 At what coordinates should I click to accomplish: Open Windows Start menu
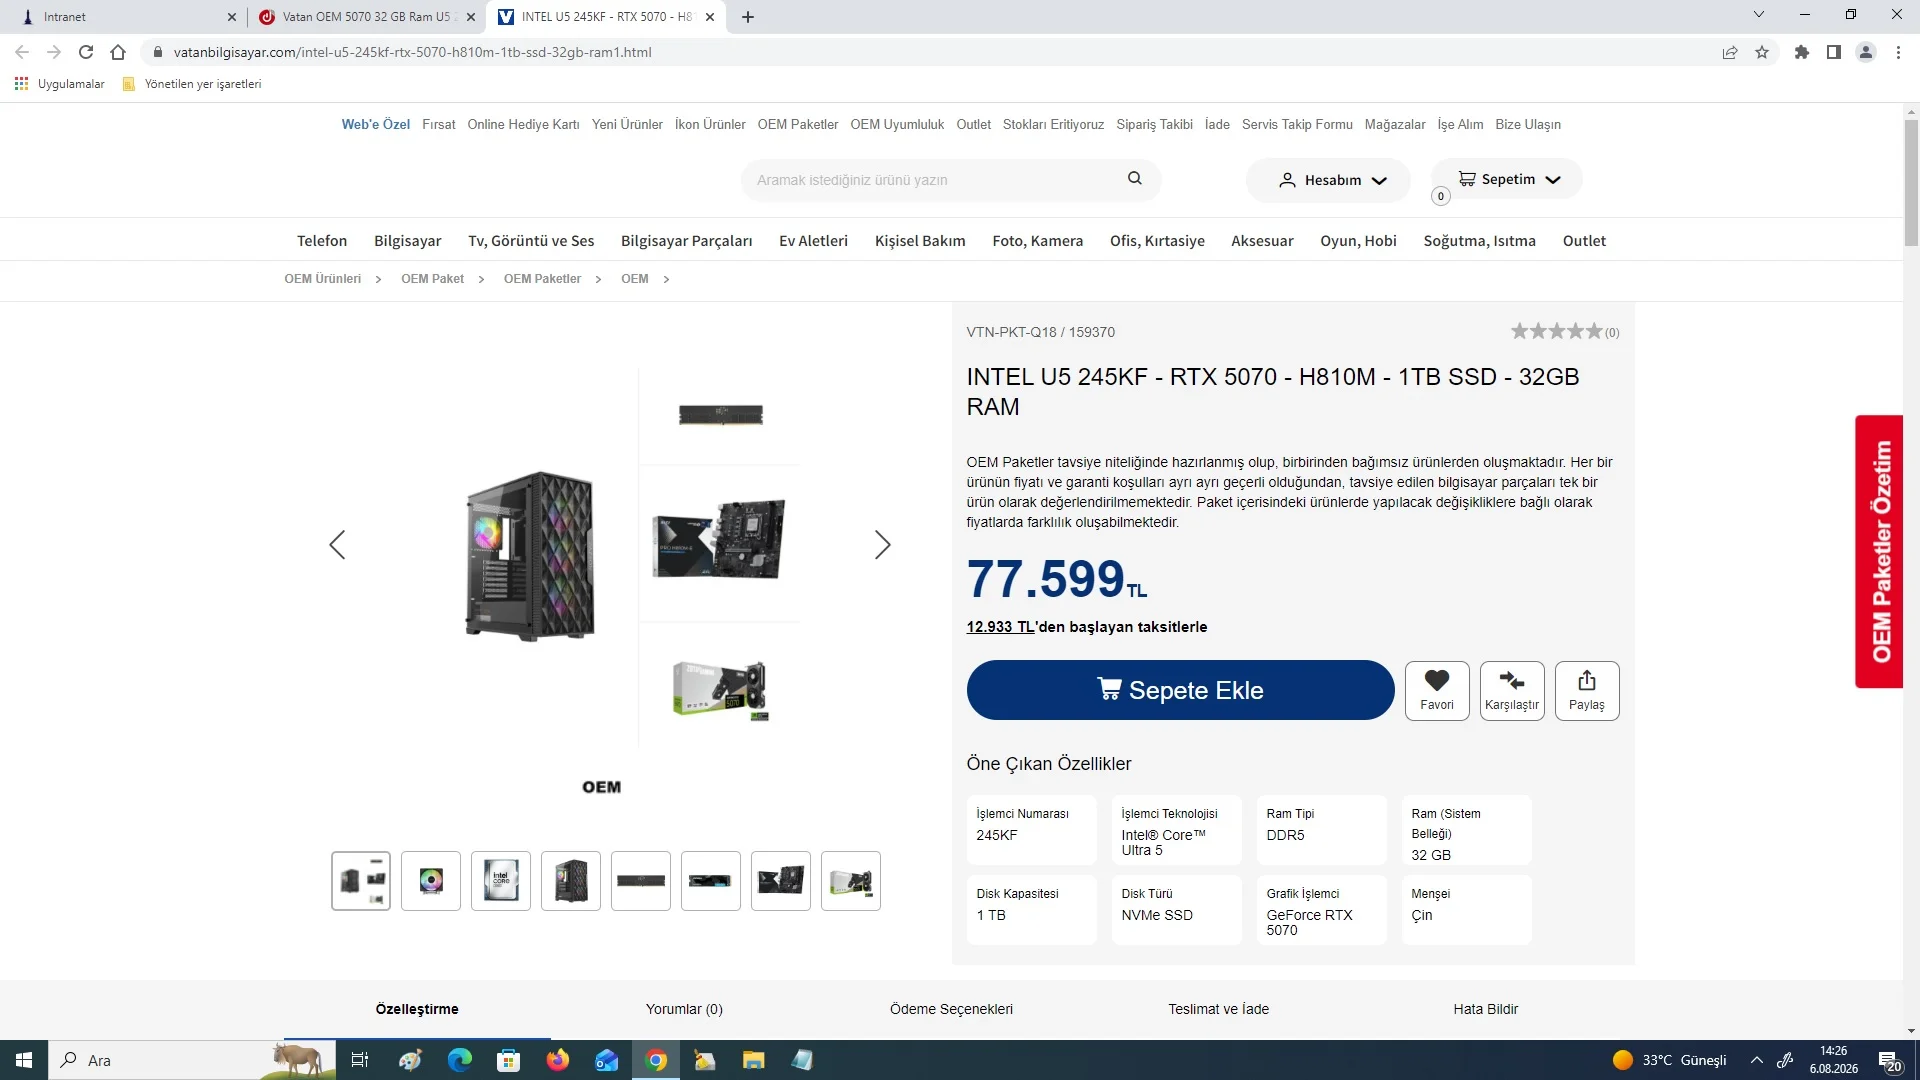point(24,1060)
